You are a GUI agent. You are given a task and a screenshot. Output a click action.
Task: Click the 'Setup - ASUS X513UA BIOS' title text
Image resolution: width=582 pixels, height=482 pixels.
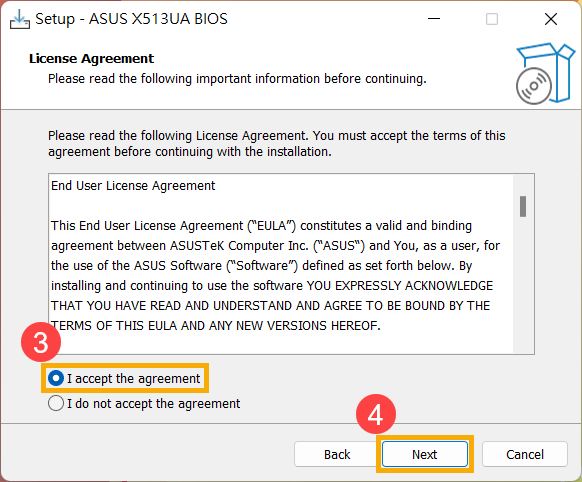(x=131, y=19)
